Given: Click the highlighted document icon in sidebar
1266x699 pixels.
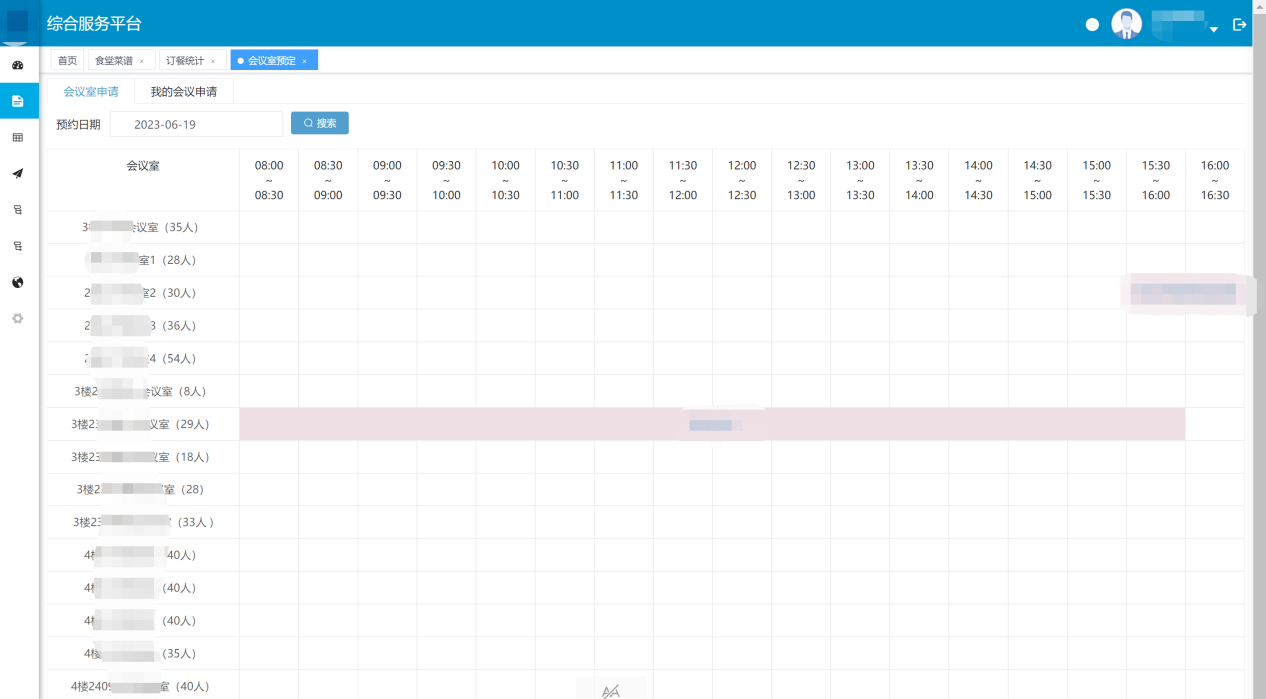Looking at the screenshot, I should click(x=18, y=101).
